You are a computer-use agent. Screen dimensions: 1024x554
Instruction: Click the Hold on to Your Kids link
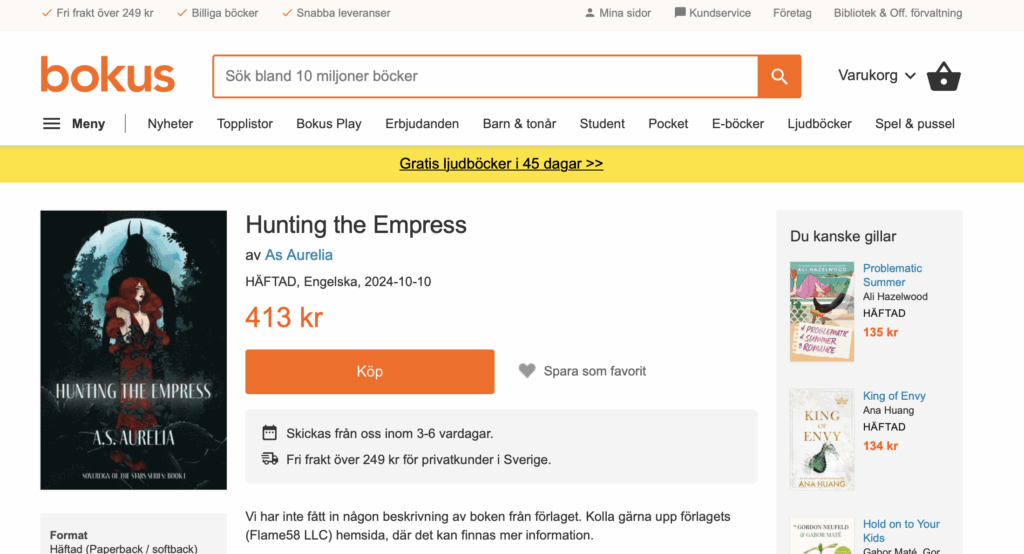(x=901, y=531)
